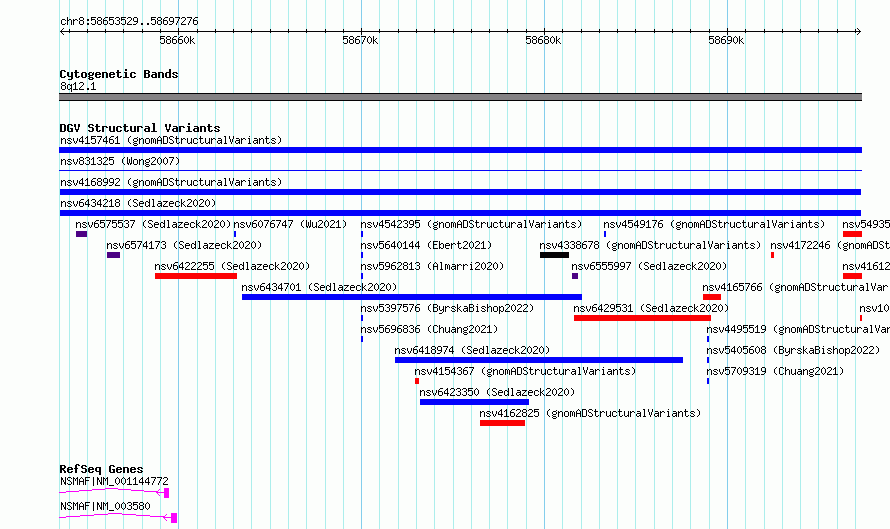The image size is (890, 529).
Task: Select the nsv4338678 variant label
Action: tap(650, 245)
